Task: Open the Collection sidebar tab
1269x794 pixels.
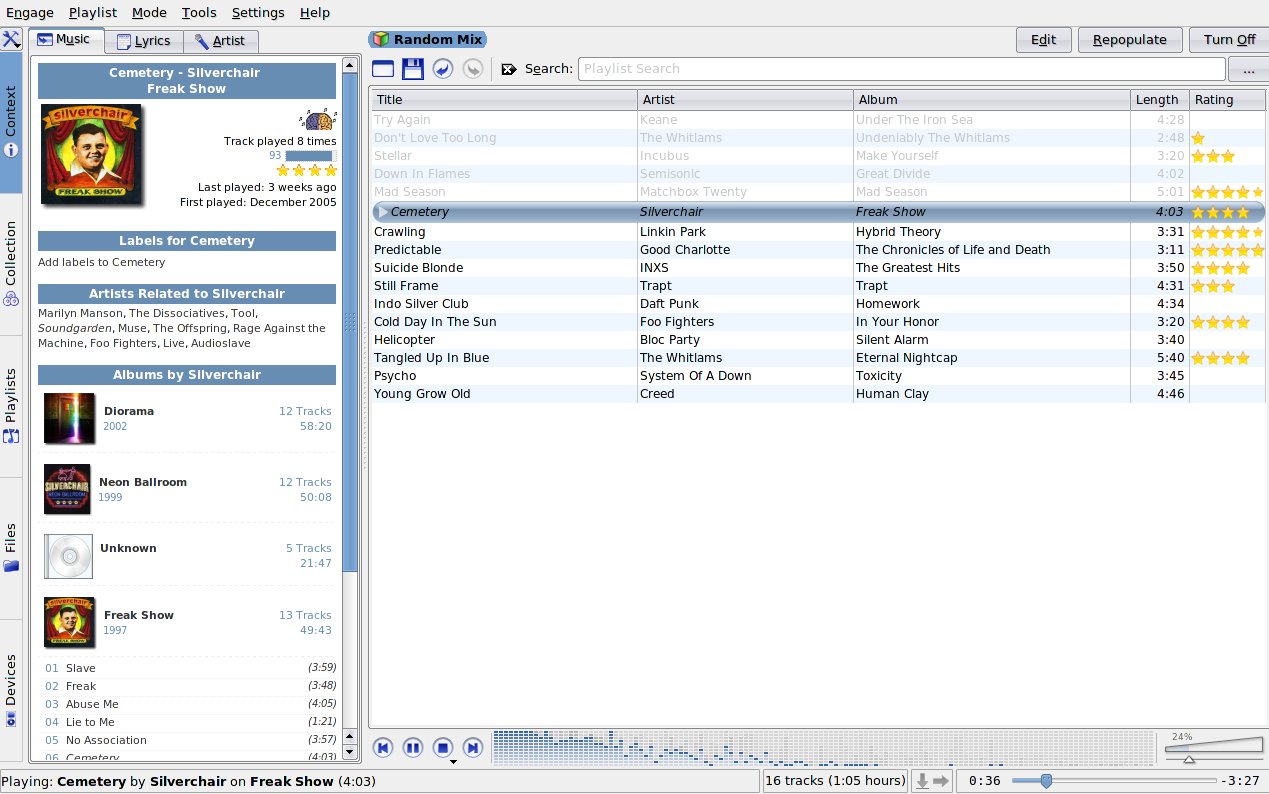Action: pyautogui.click(x=11, y=264)
